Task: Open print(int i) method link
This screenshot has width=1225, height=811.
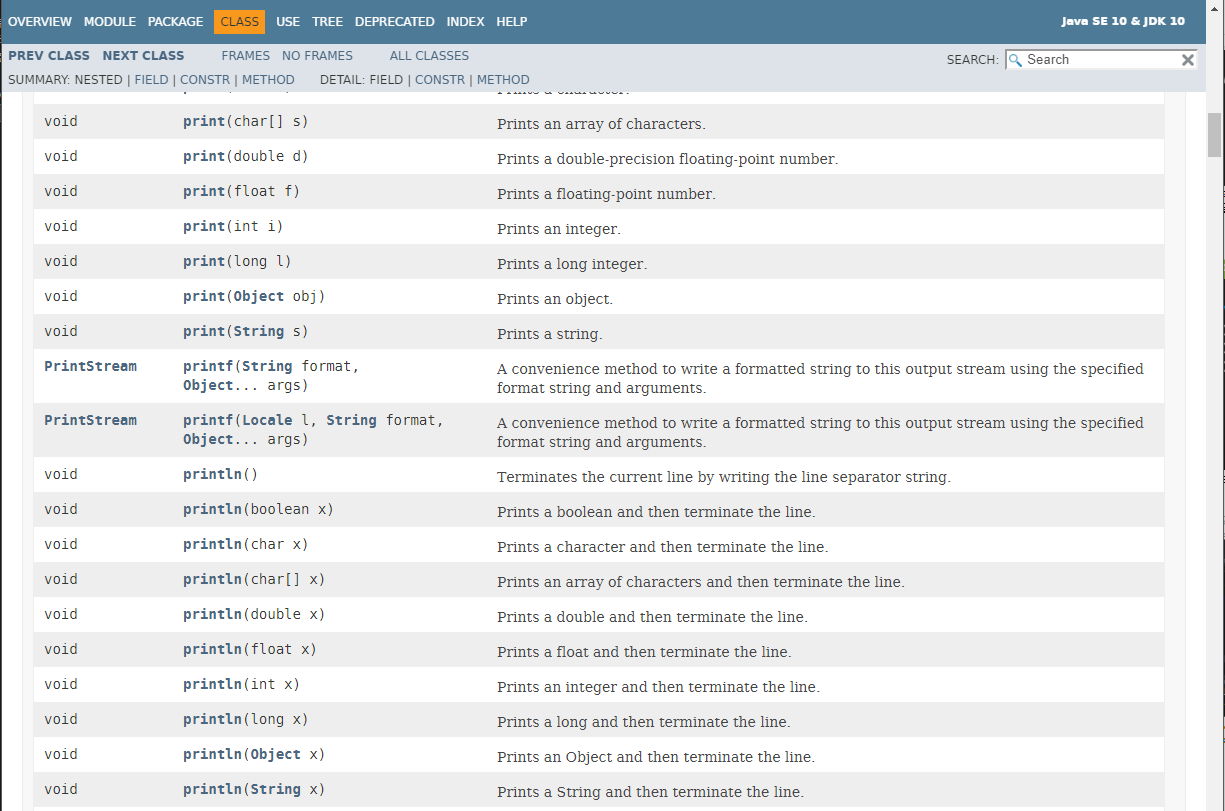Action: point(204,227)
